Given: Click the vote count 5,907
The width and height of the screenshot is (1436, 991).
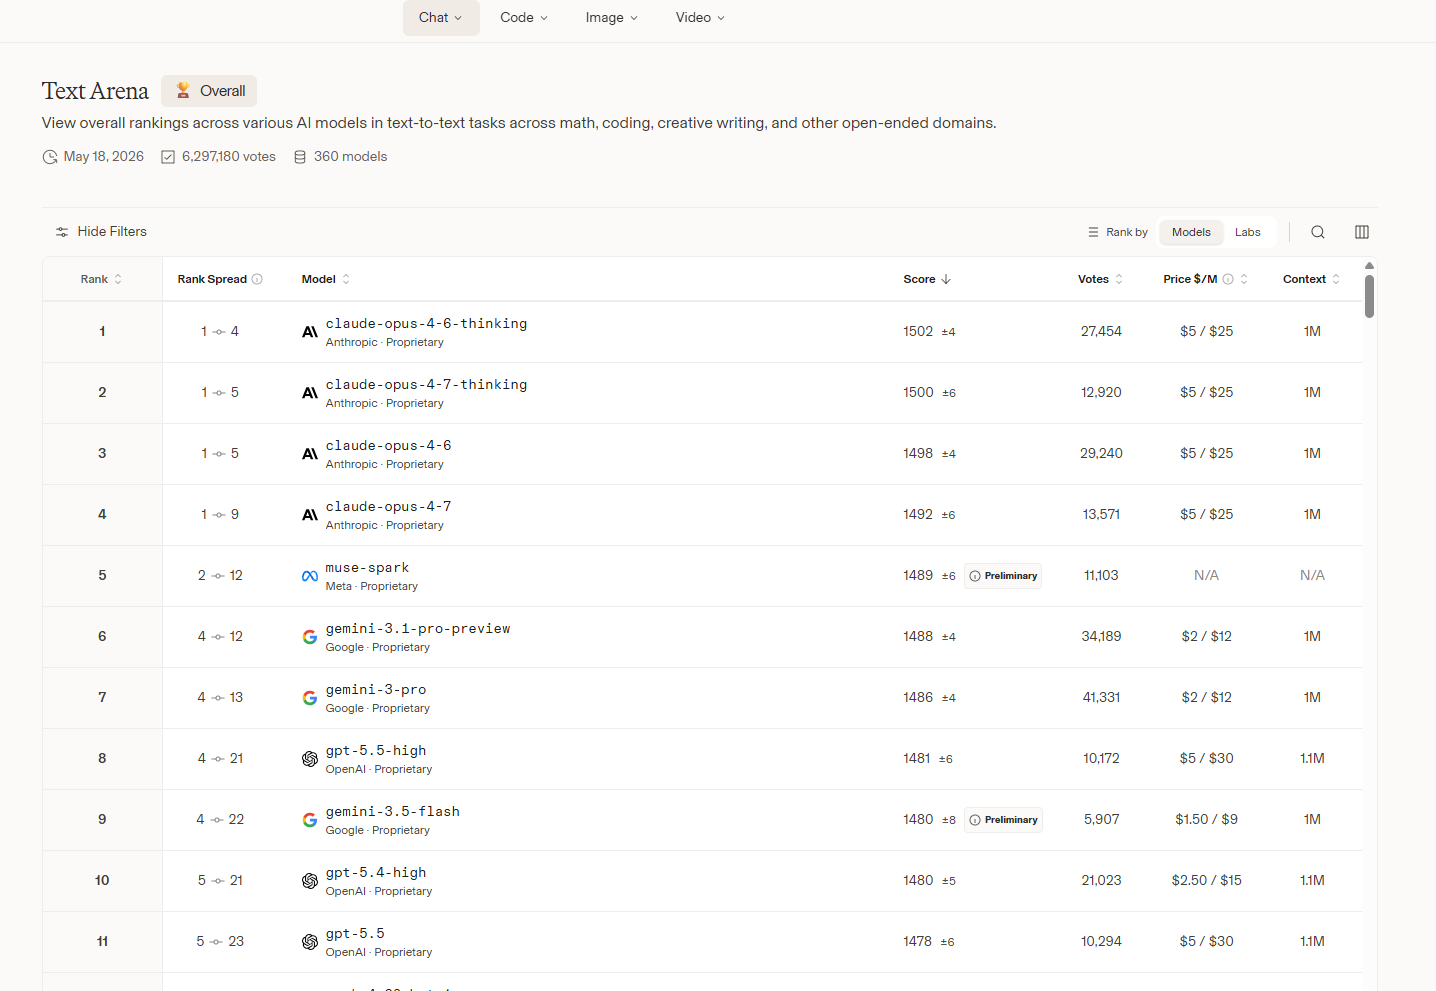Looking at the screenshot, I should tap(1101, 820).
